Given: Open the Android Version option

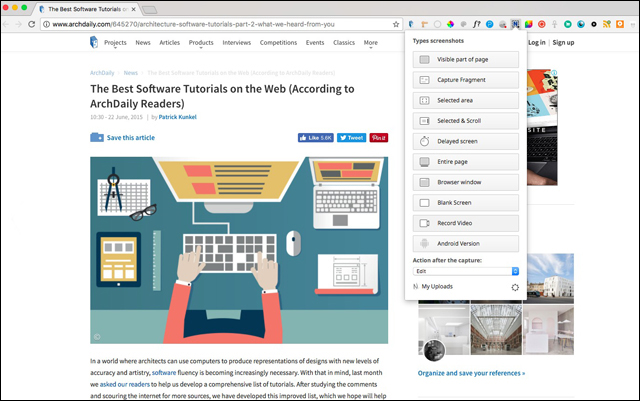Looking at the screenshot, I should [x=465, y=243].
